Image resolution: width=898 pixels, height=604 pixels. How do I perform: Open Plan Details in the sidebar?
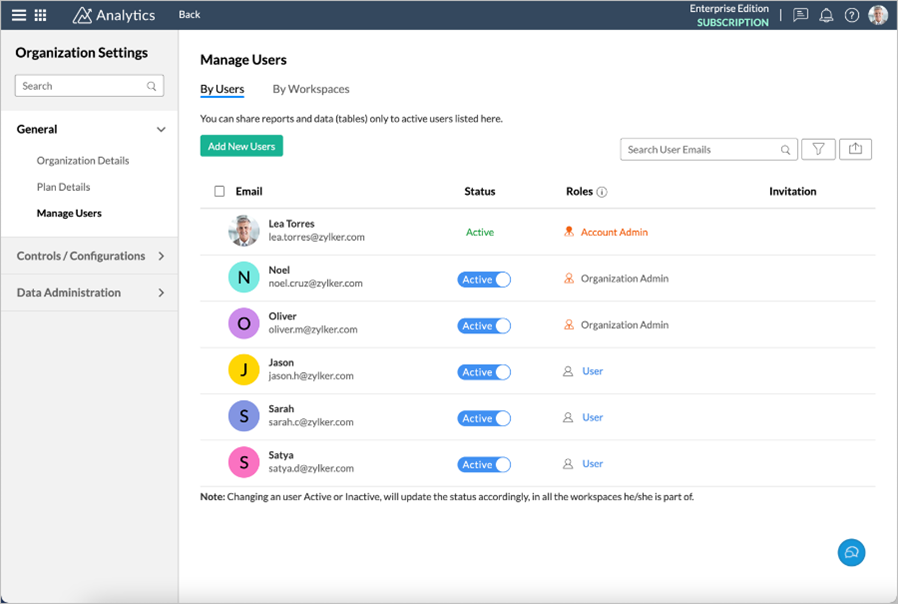click(x=64, y=187)
